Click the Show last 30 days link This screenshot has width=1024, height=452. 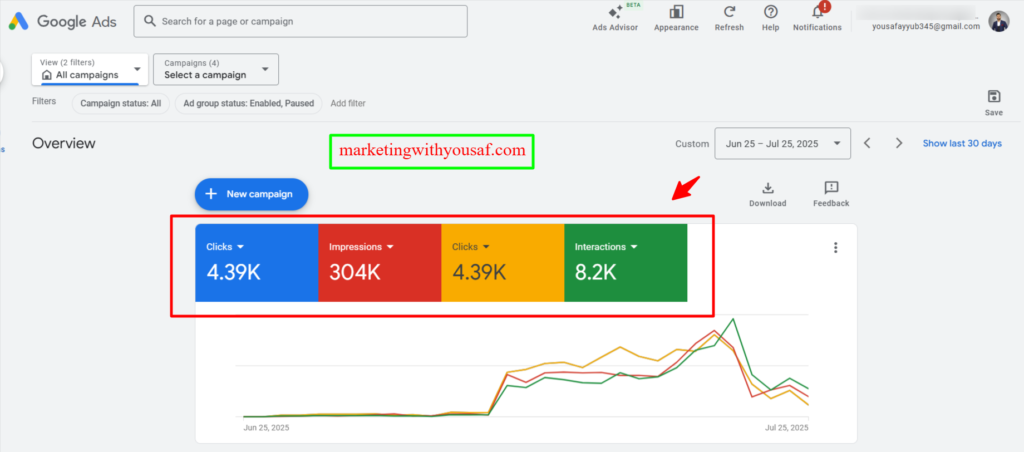pyautogui.click(x=961, y=144)
